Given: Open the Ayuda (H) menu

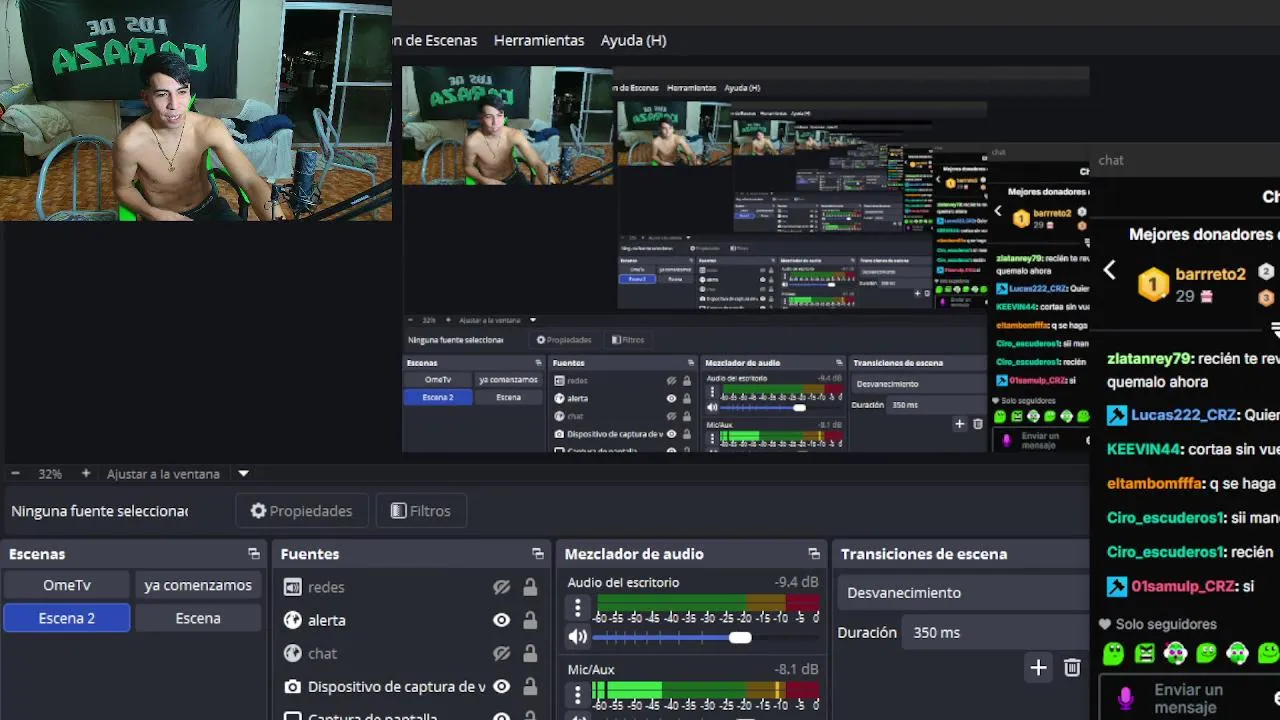Looking at the screenshot, I should tap(633, 40).
